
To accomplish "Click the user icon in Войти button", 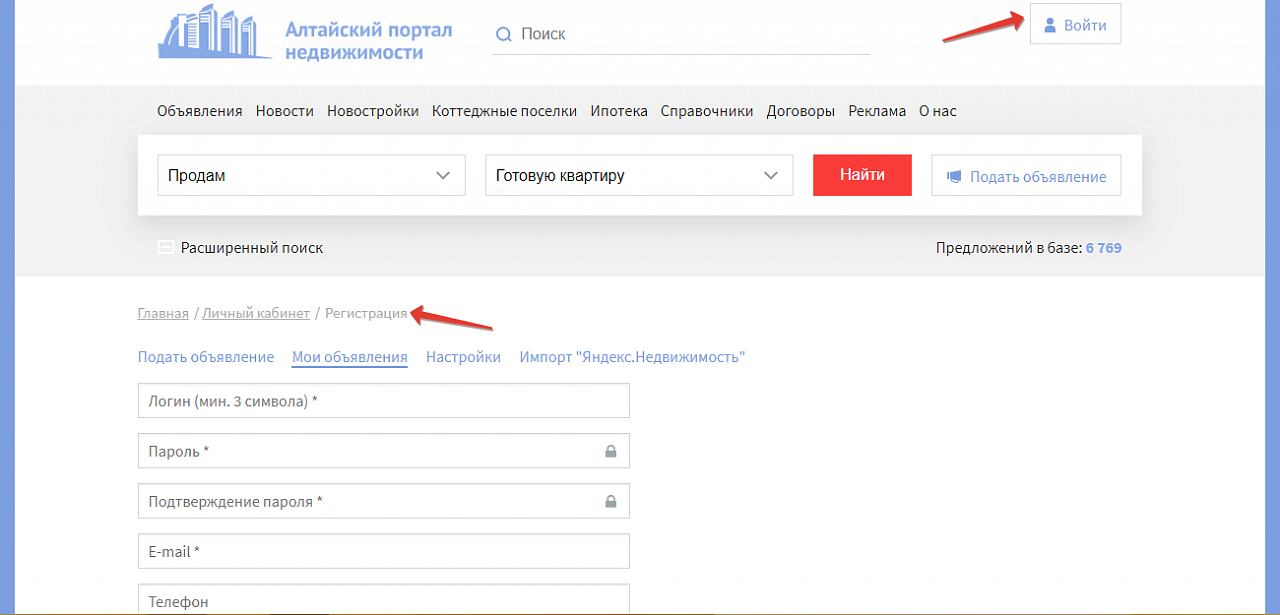I will point(1050,25).
